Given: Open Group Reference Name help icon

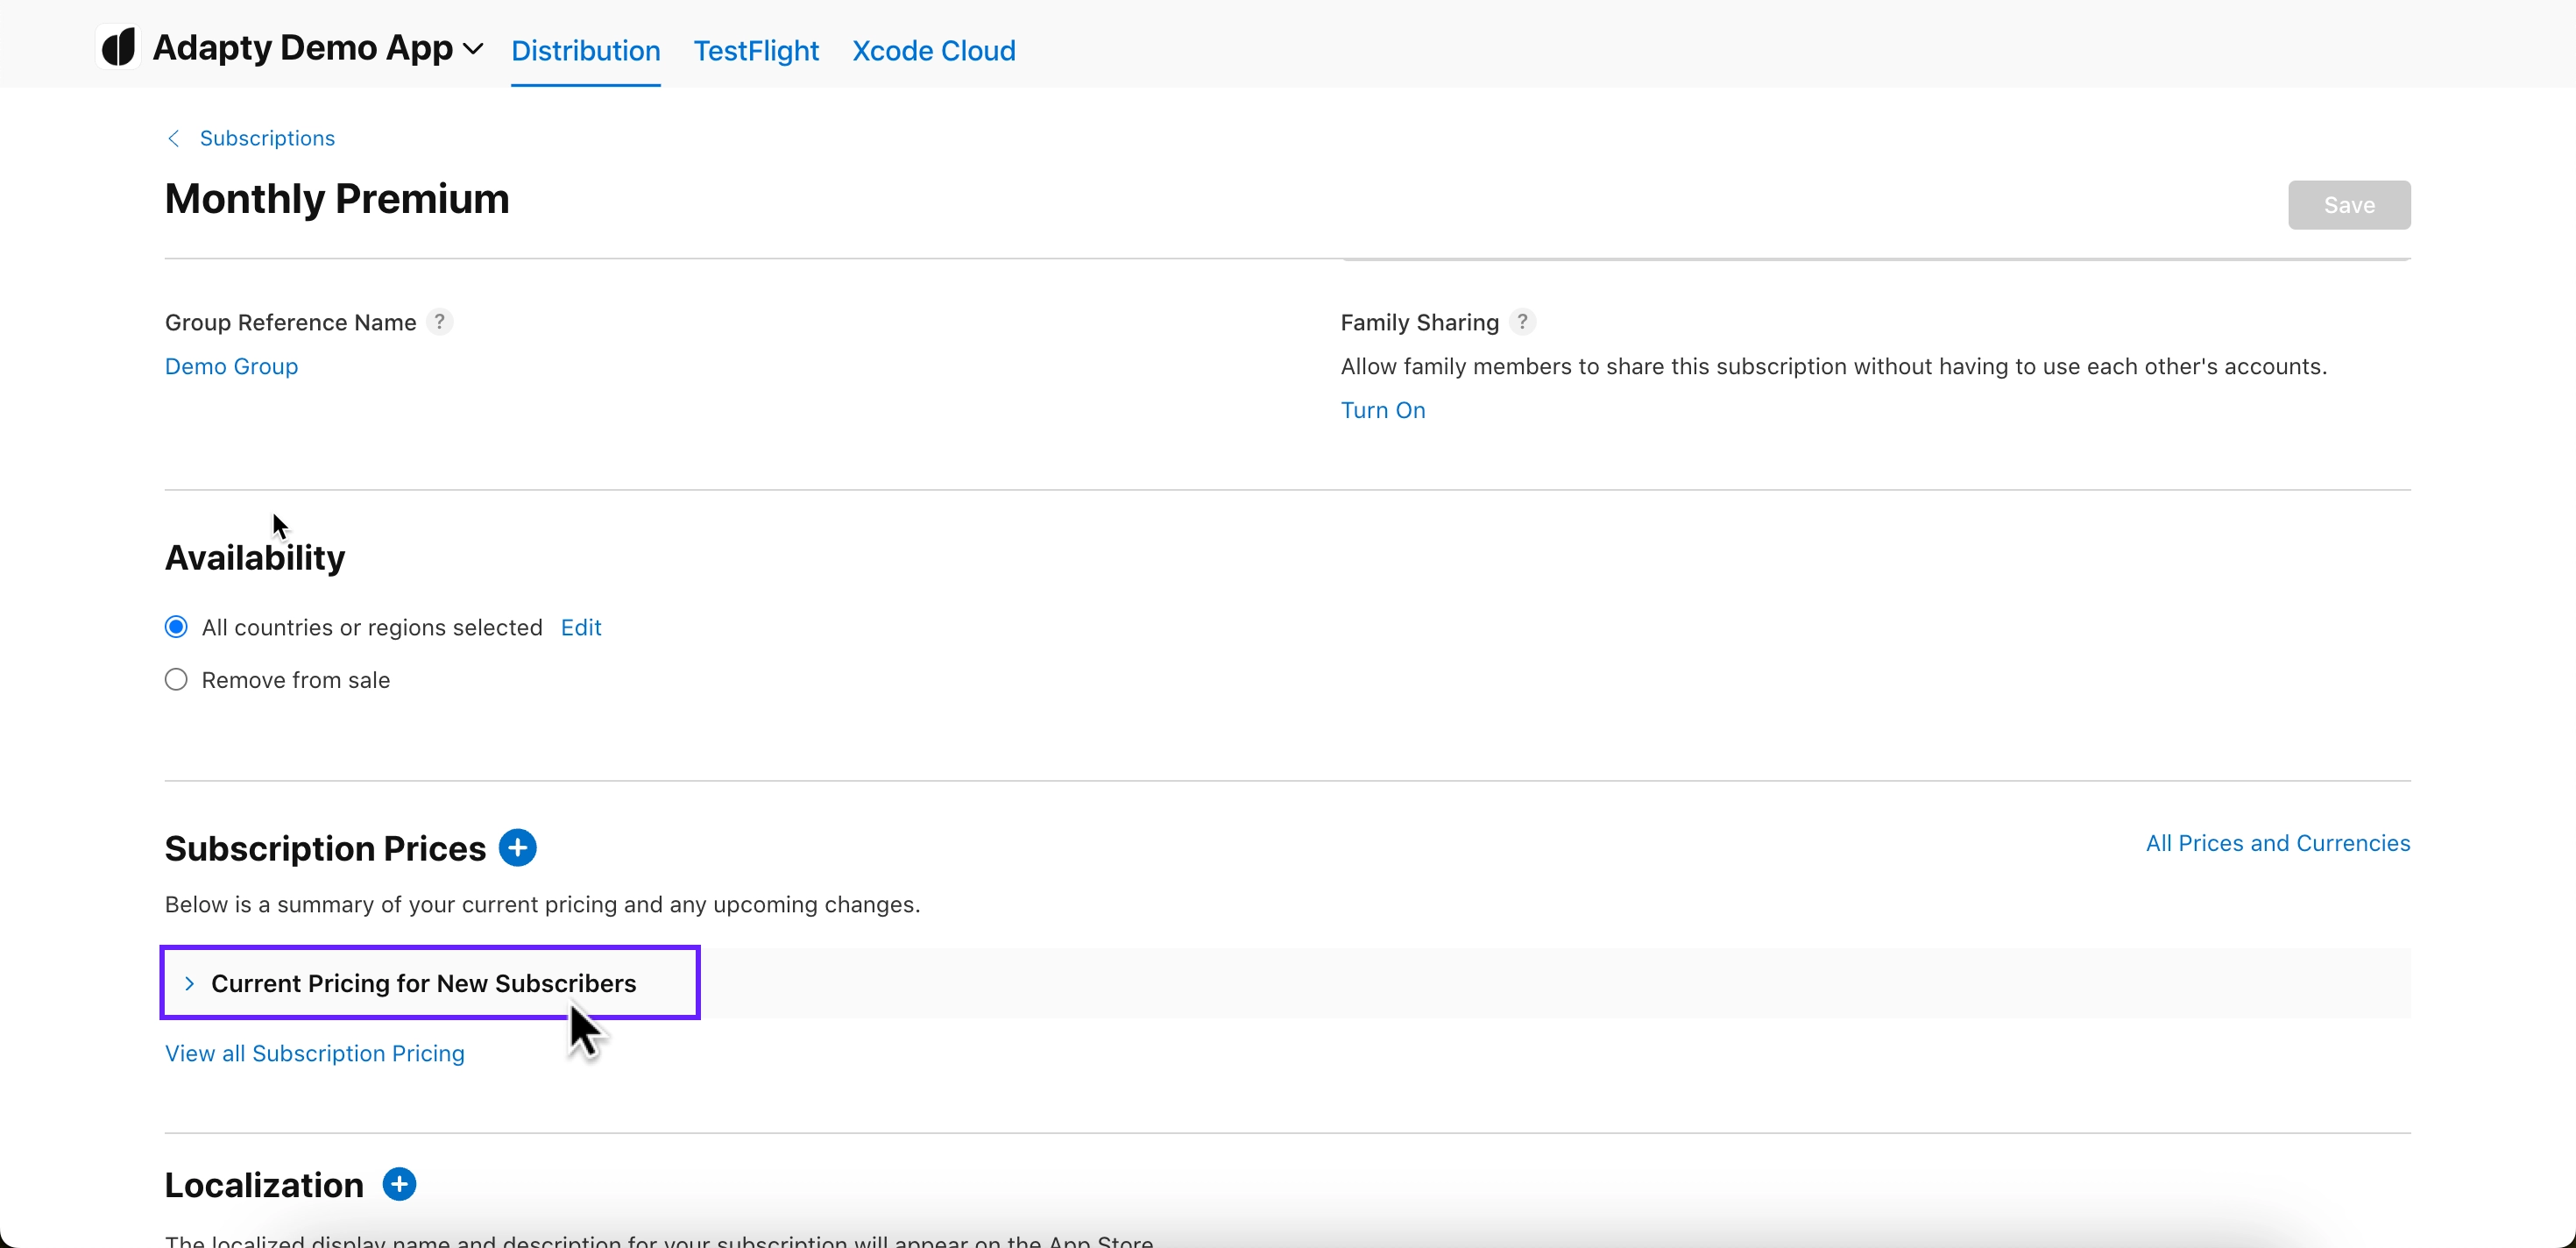Looking at the screenshot, I should click(x=439, y=322).
